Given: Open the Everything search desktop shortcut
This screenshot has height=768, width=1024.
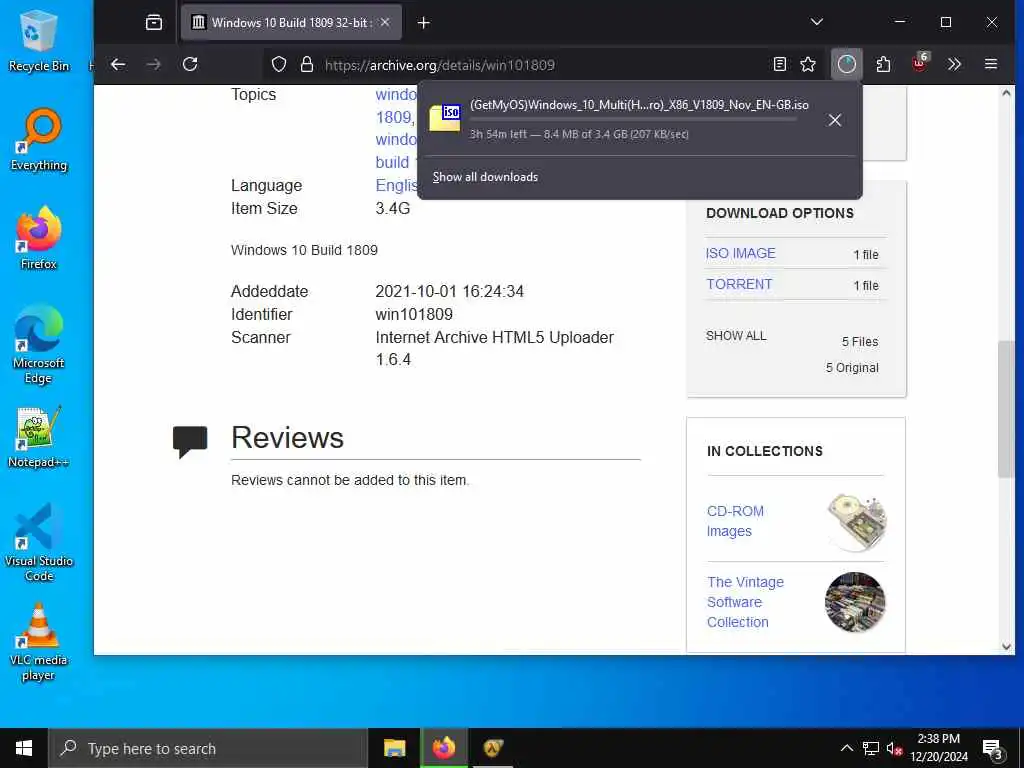Looking at the screenshot, I should [39, 140].
